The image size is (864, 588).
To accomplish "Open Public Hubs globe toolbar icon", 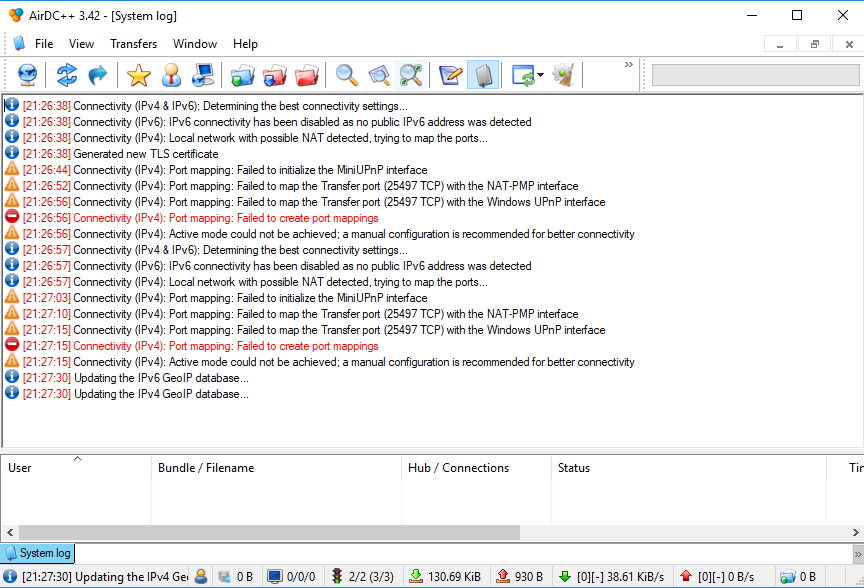I will click(x=28, y=74).
